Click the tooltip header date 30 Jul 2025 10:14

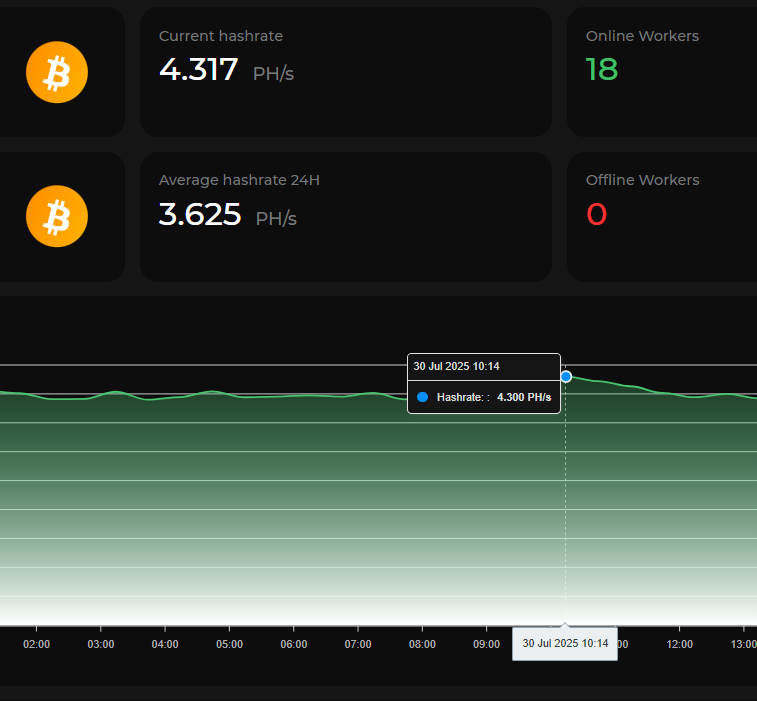click(x=456, y=366)
